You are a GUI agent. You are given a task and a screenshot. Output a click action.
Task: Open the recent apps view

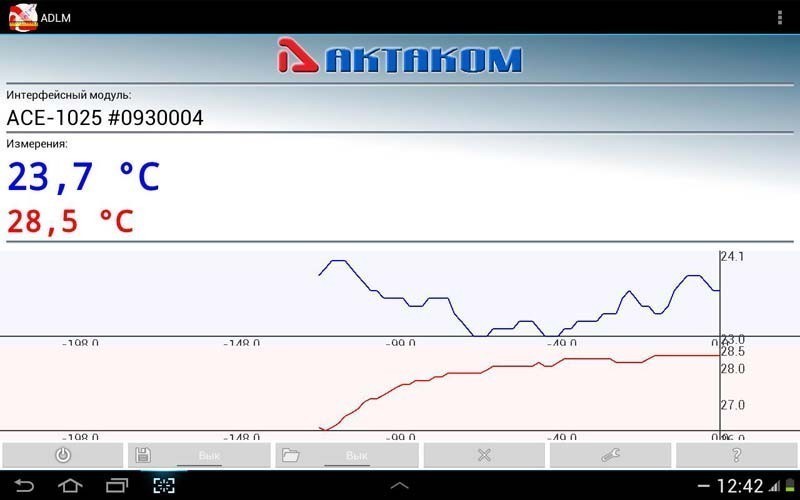tap(117, 486)
